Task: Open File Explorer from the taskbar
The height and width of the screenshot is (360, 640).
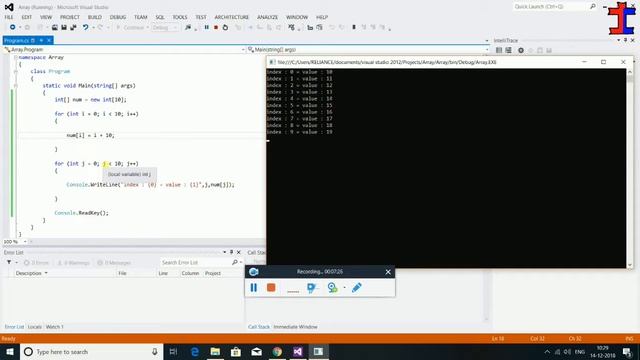Action: pos(215,351)
